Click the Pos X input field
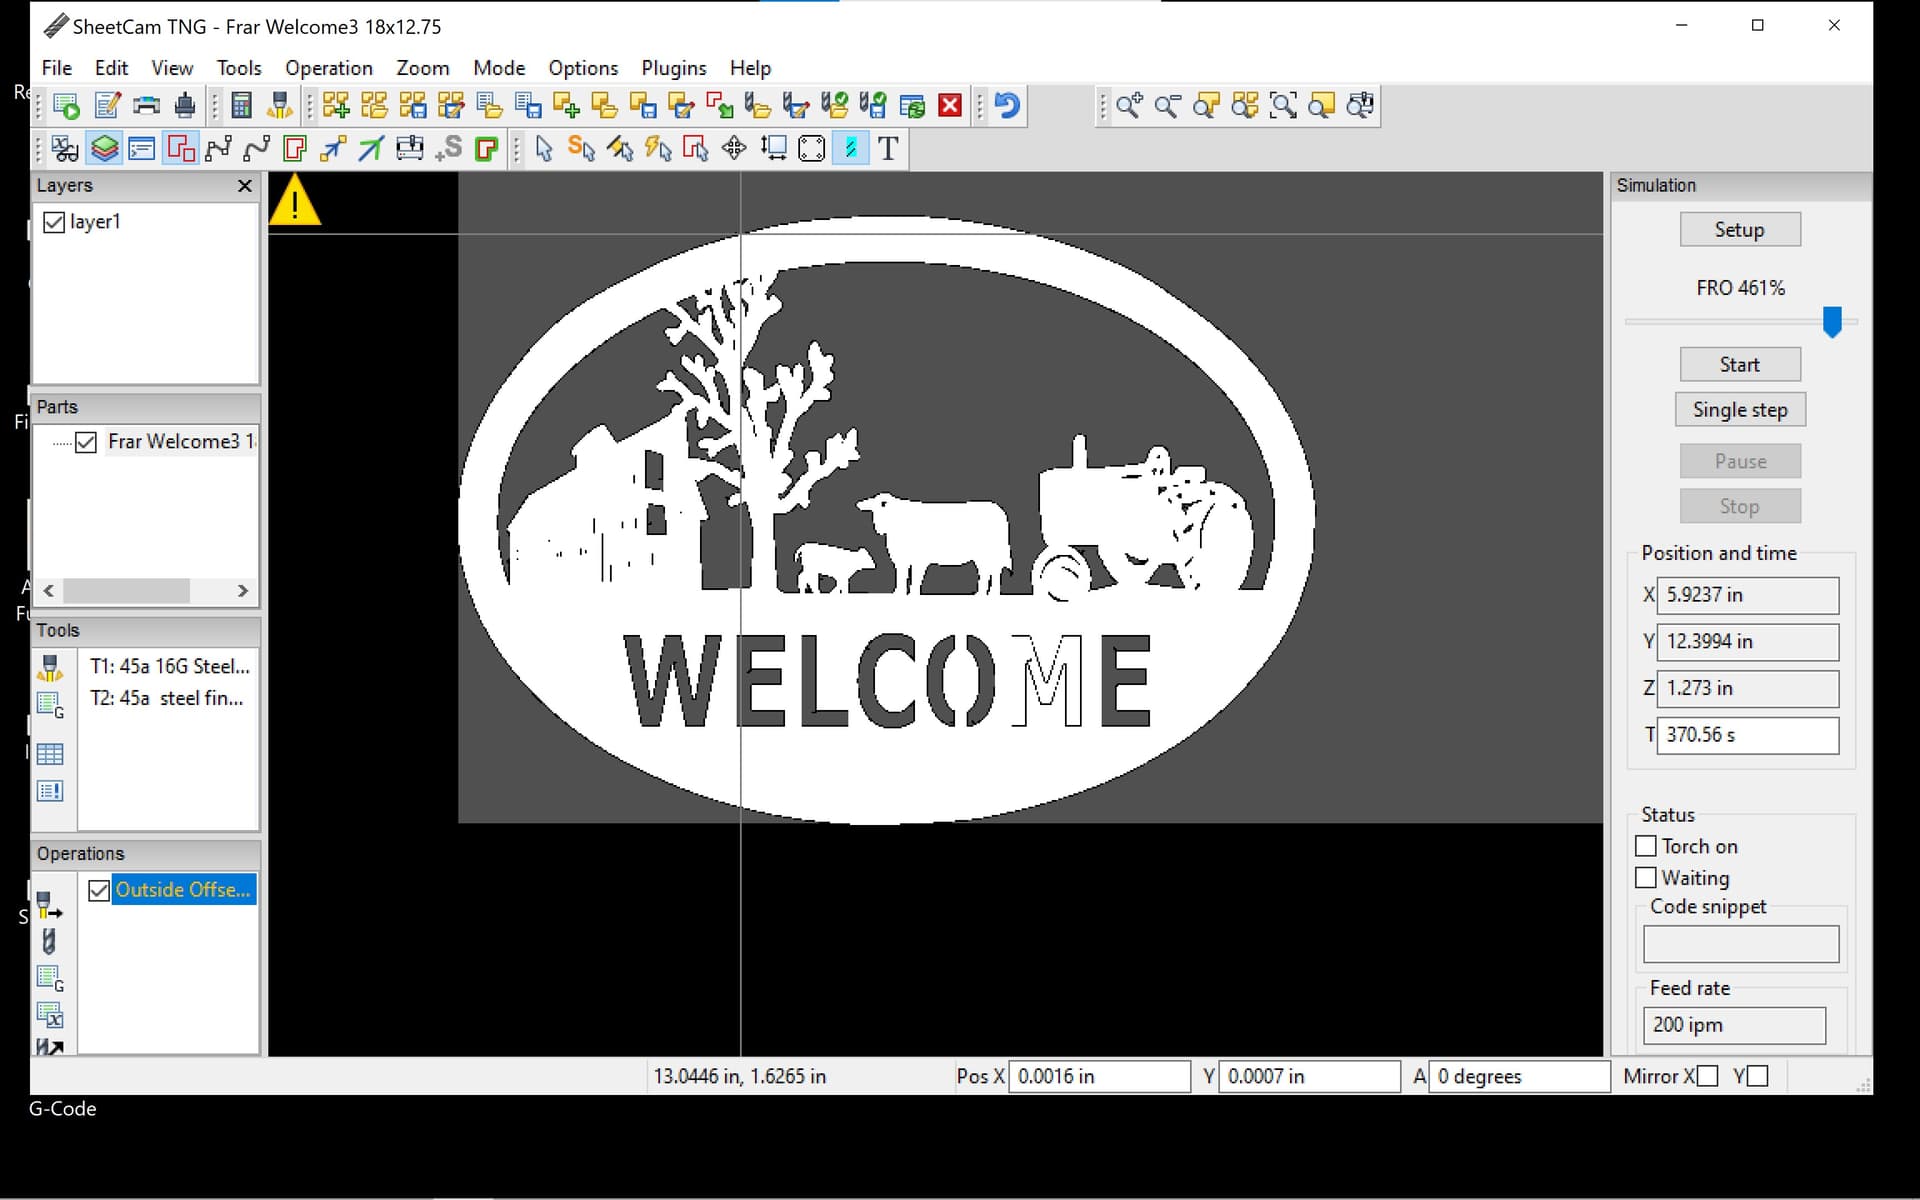The width and height of the screenshot is (1920, 1200). 1099,1077
